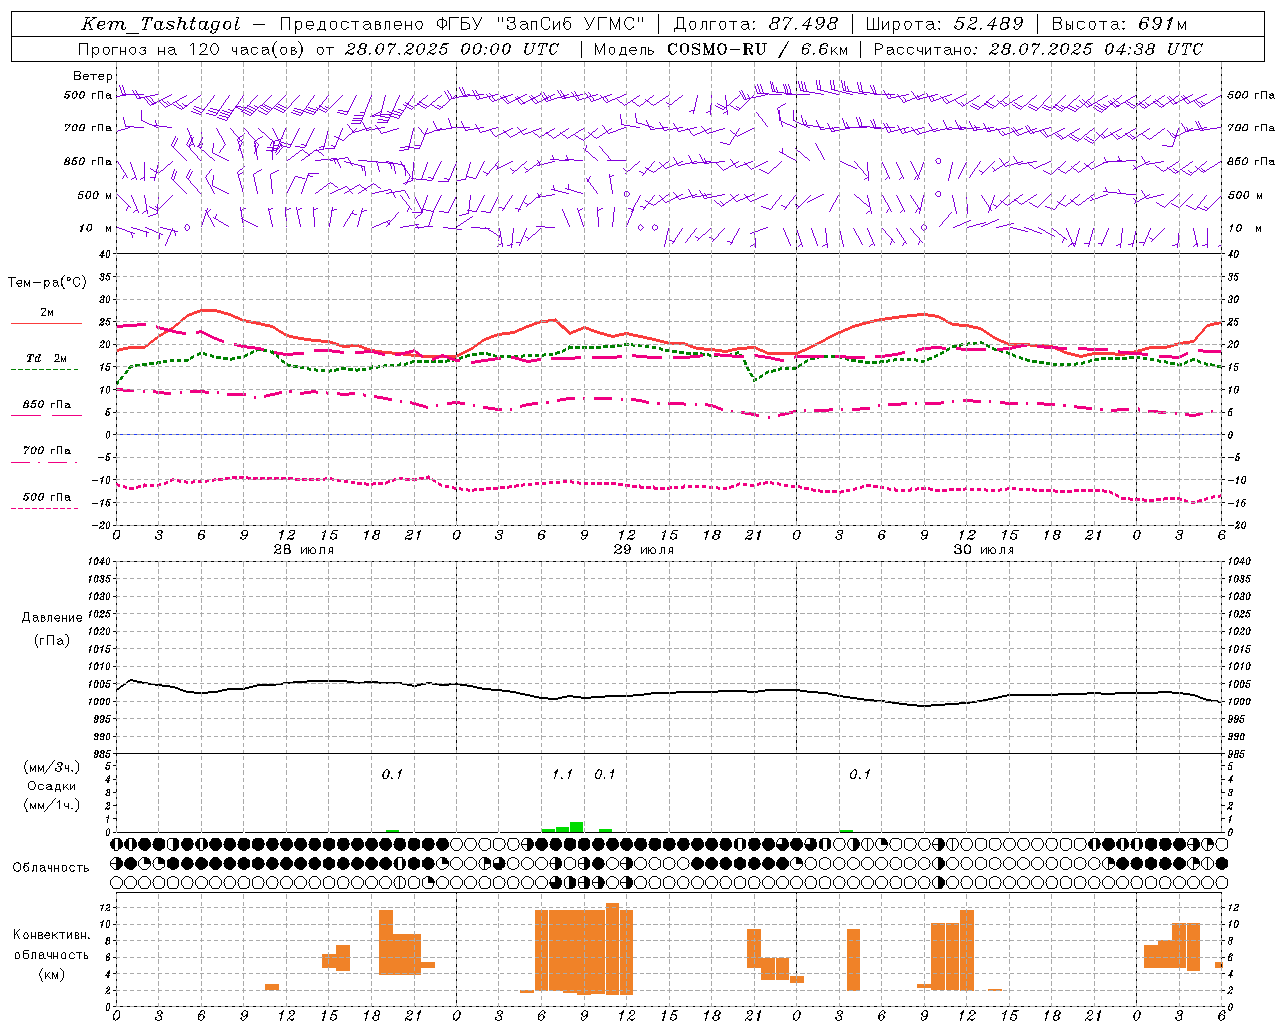Click the 'Облачность' cloud cover label
1280x1024 pixels.
[51, 868]
